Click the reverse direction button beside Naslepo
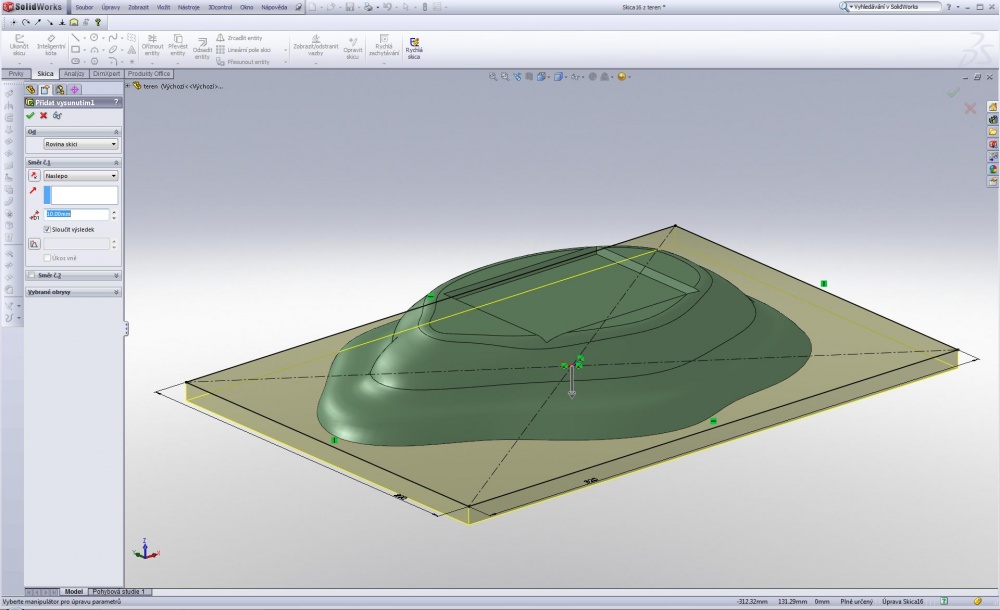 34,175
